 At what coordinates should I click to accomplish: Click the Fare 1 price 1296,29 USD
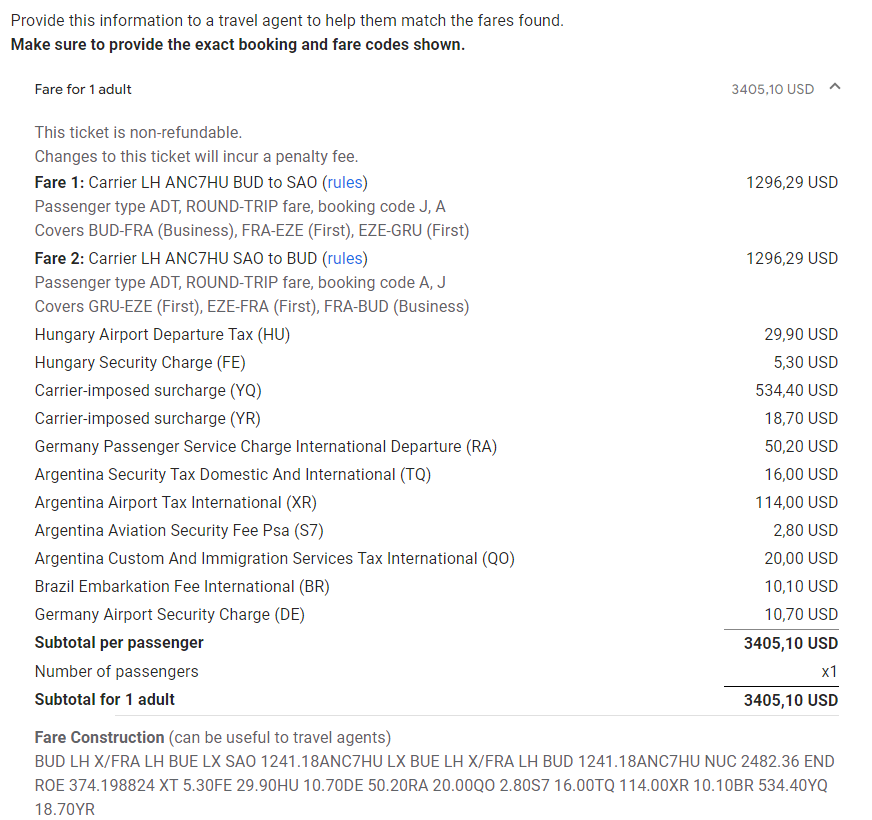click(792, 182)
